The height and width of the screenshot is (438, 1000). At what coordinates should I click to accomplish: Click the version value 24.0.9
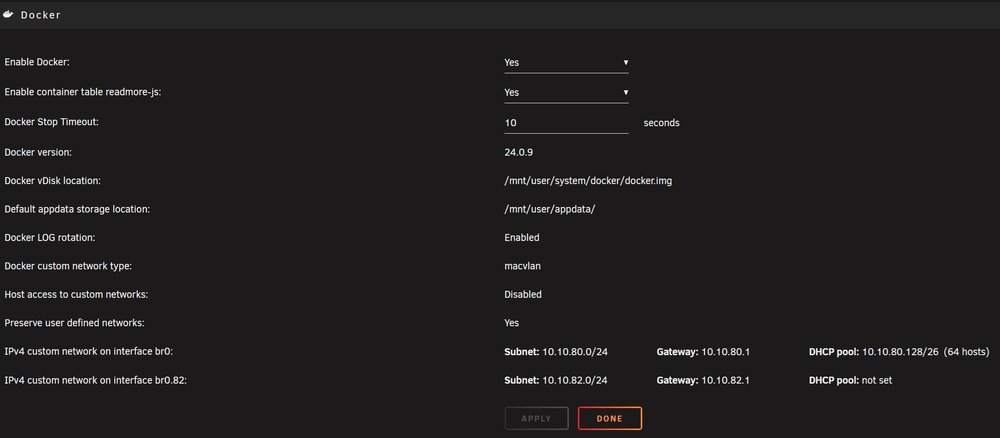[518, 152]
